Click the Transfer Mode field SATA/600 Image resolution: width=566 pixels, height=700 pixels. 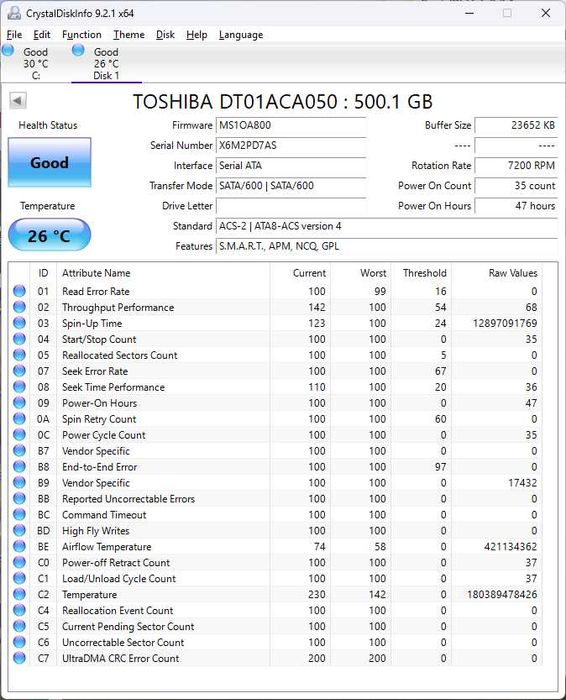click(x=291, y=186)
